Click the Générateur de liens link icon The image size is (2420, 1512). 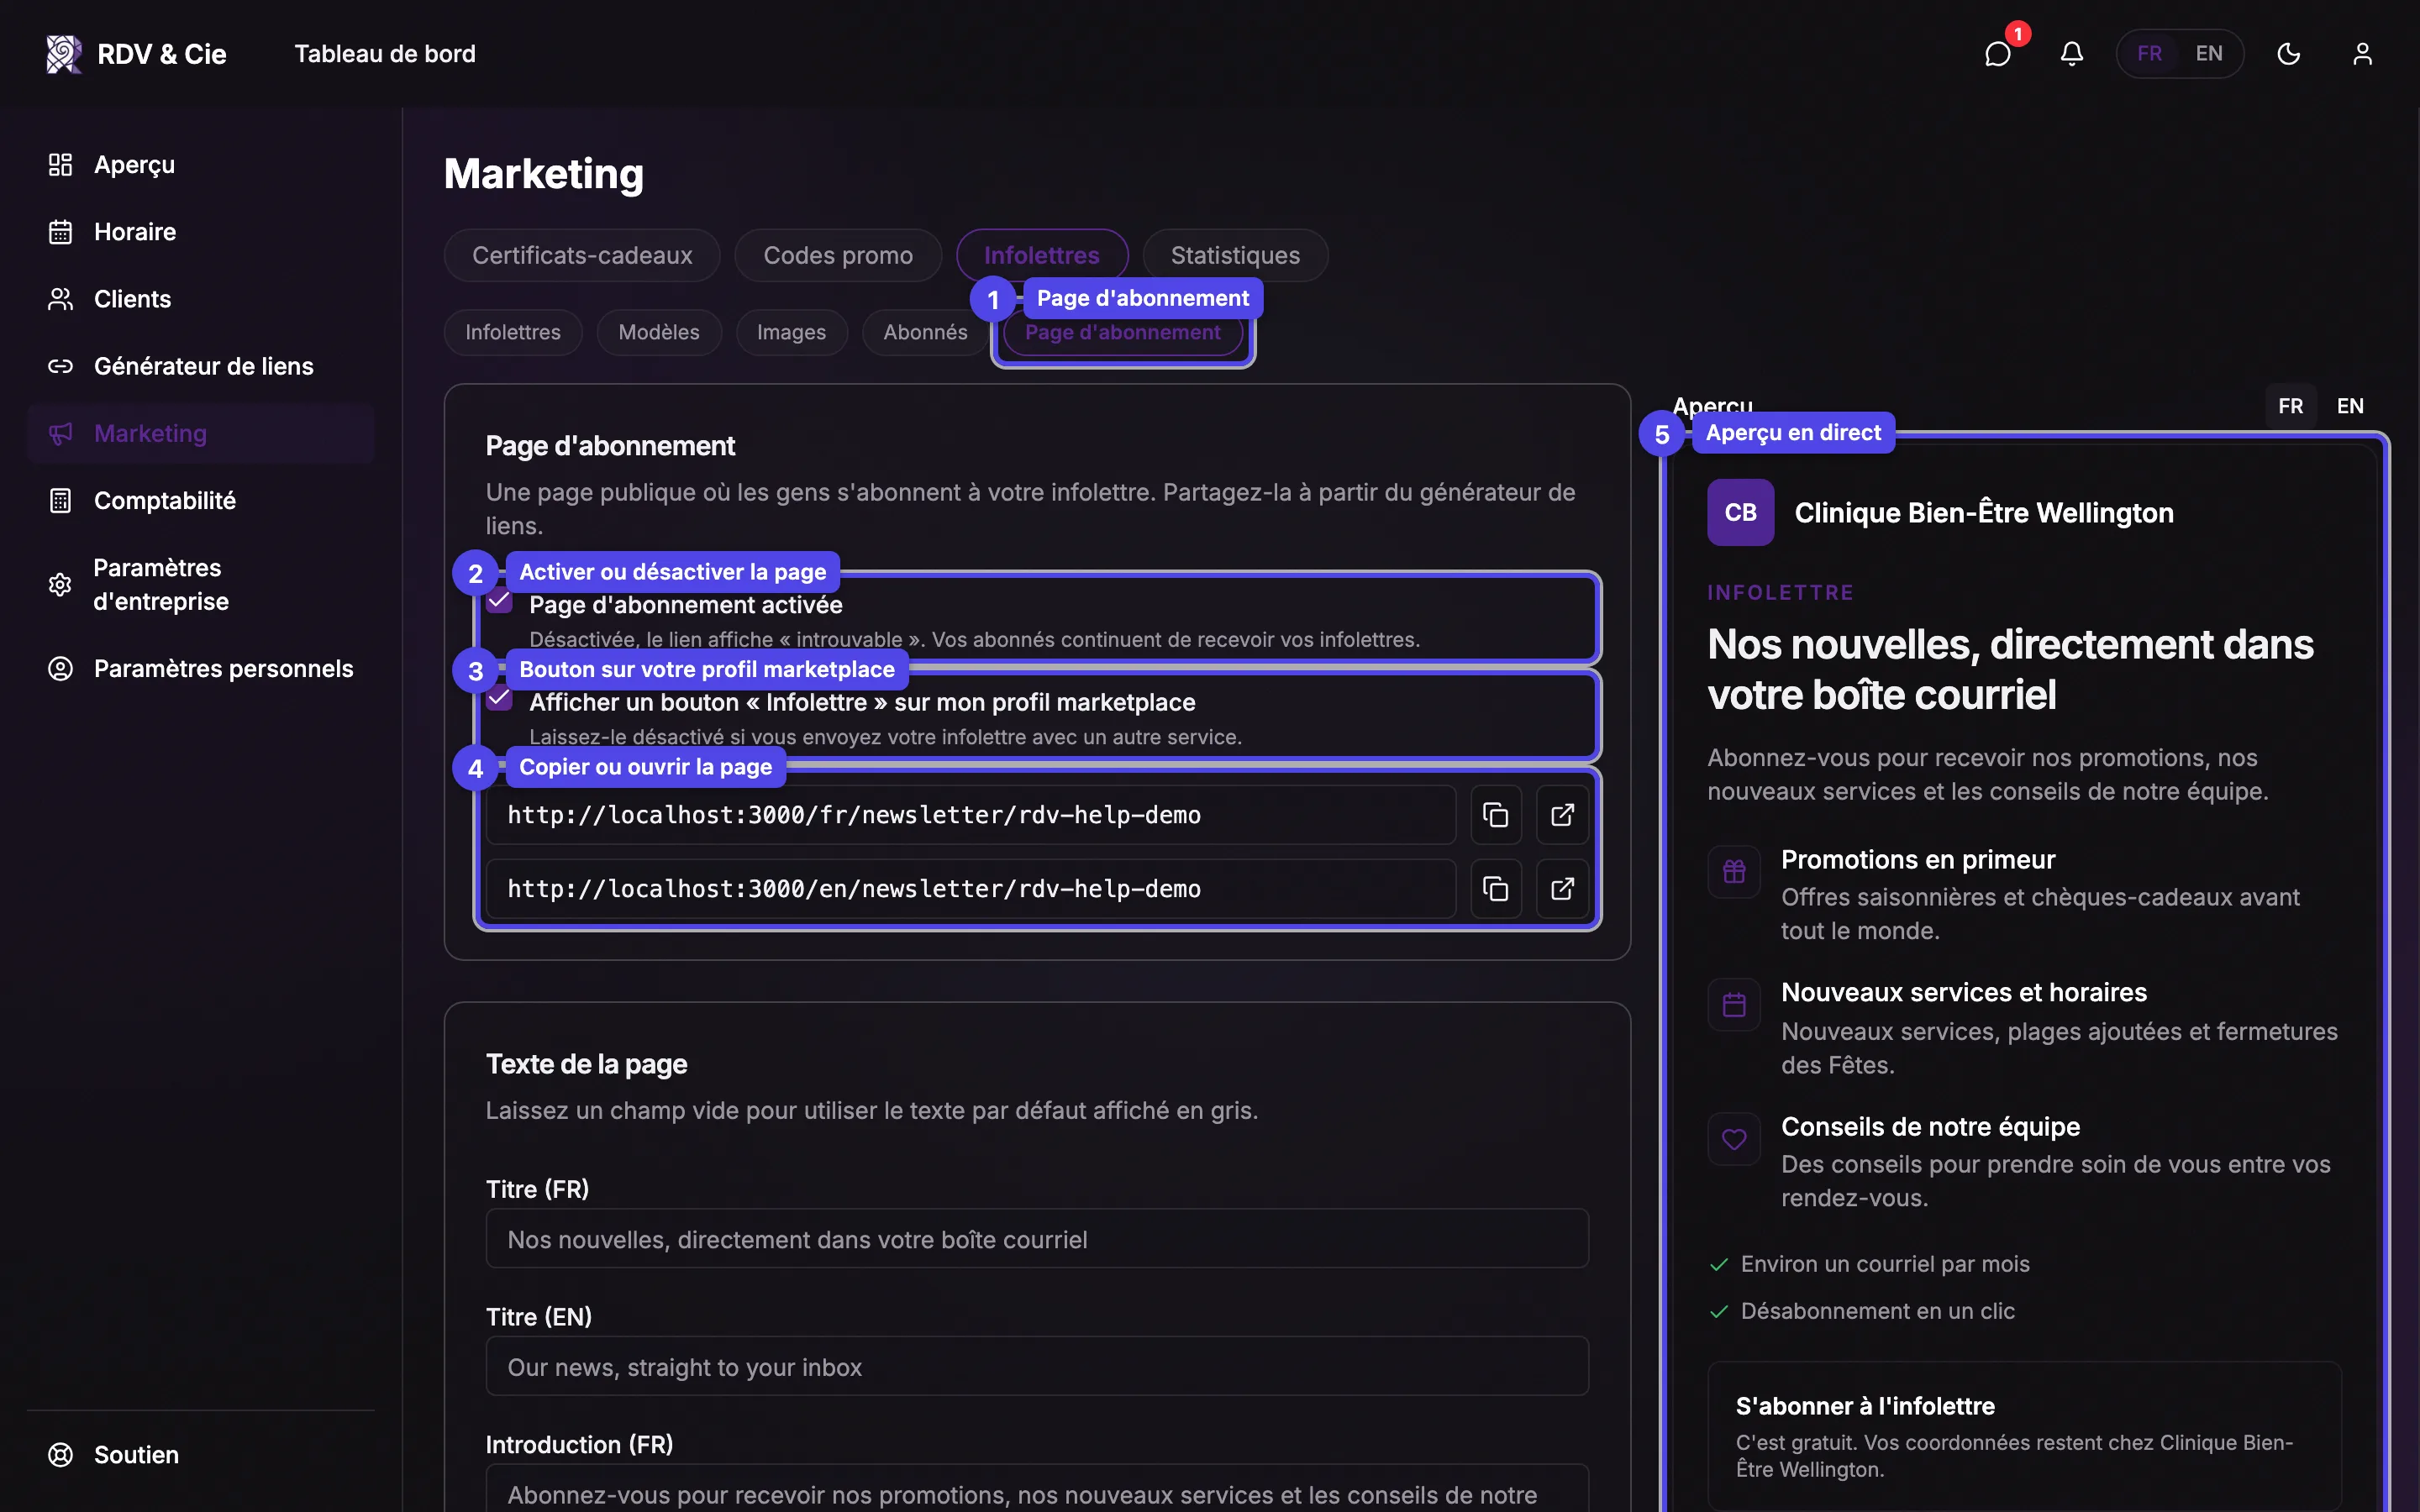(x=60, y=366)
